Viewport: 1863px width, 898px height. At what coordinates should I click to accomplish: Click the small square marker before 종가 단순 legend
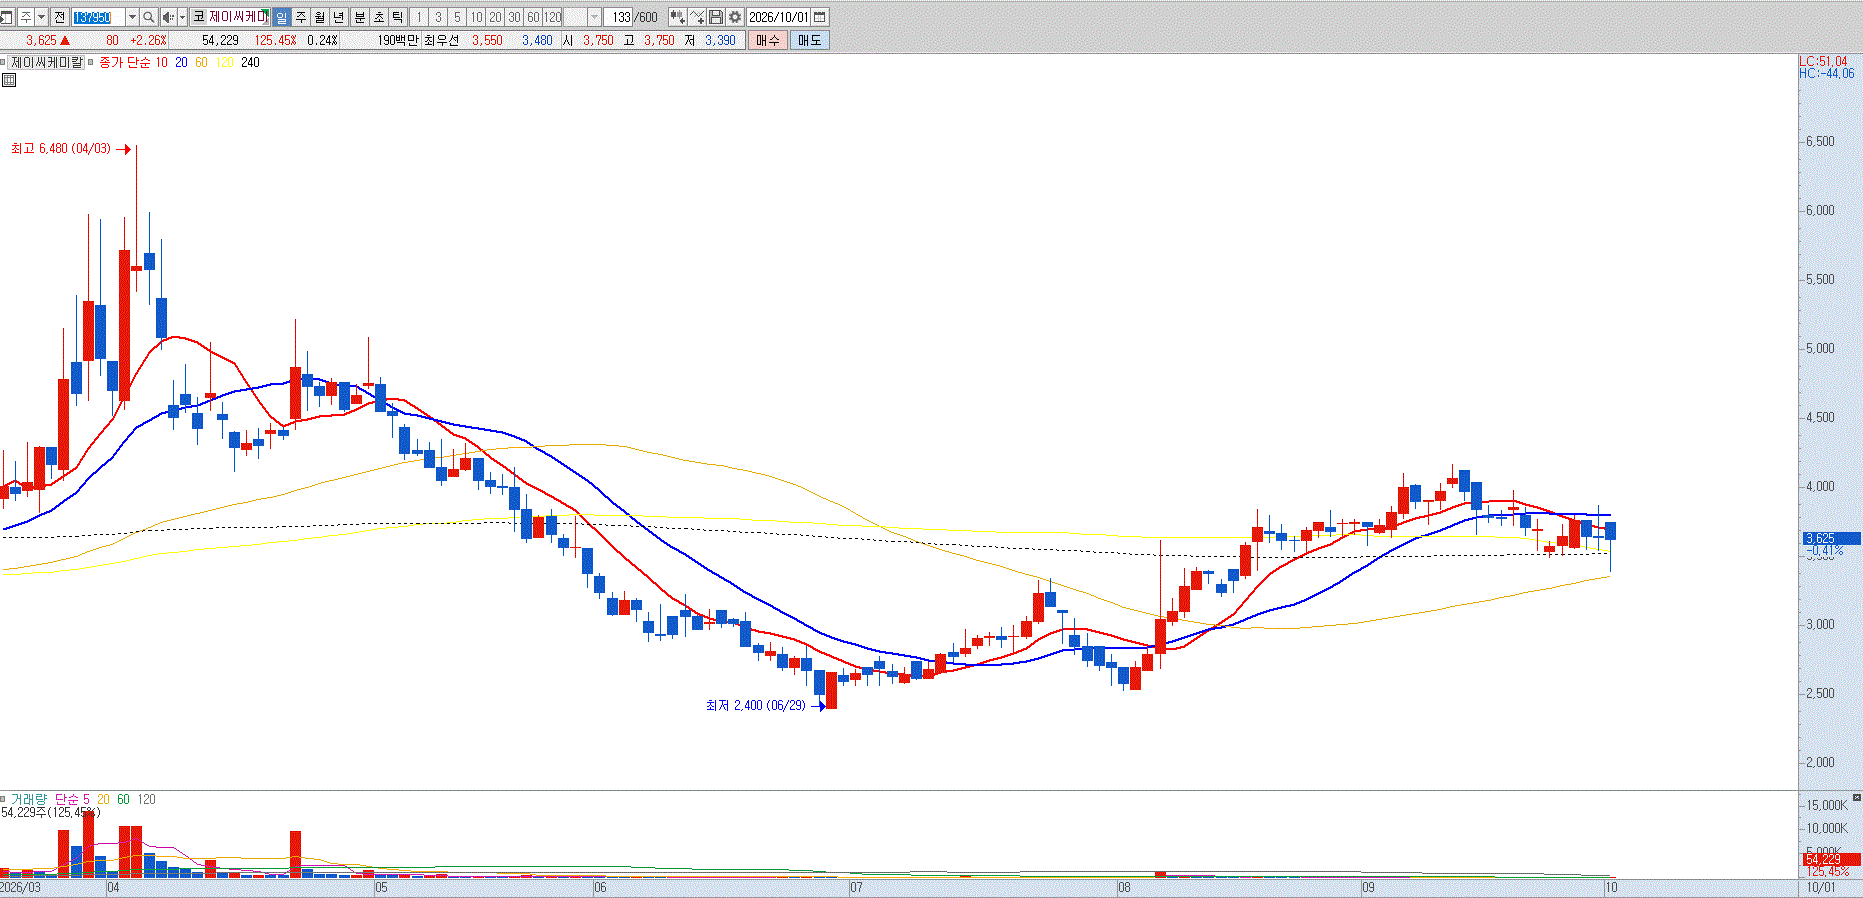[x=92, y=62]
